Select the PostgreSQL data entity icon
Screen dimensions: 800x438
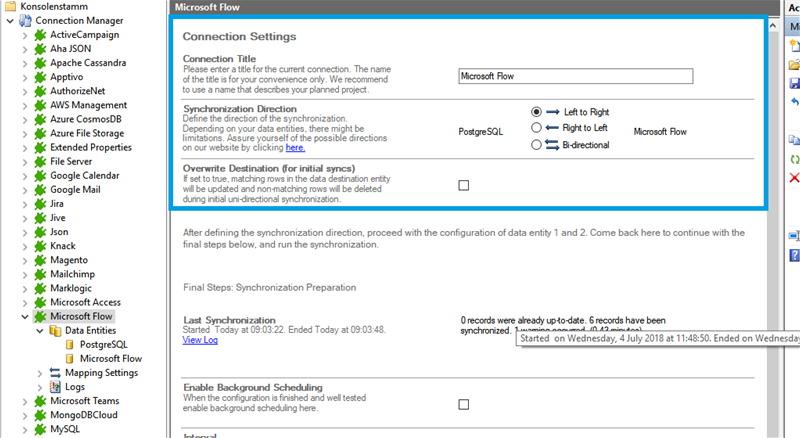point(69,344)
